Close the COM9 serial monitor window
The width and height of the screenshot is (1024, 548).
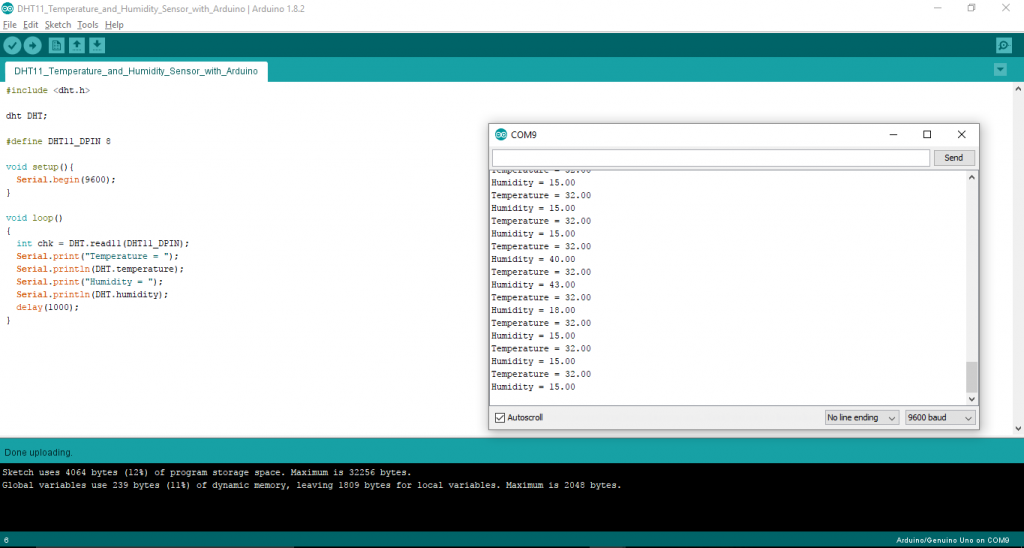tap(961, 135)
